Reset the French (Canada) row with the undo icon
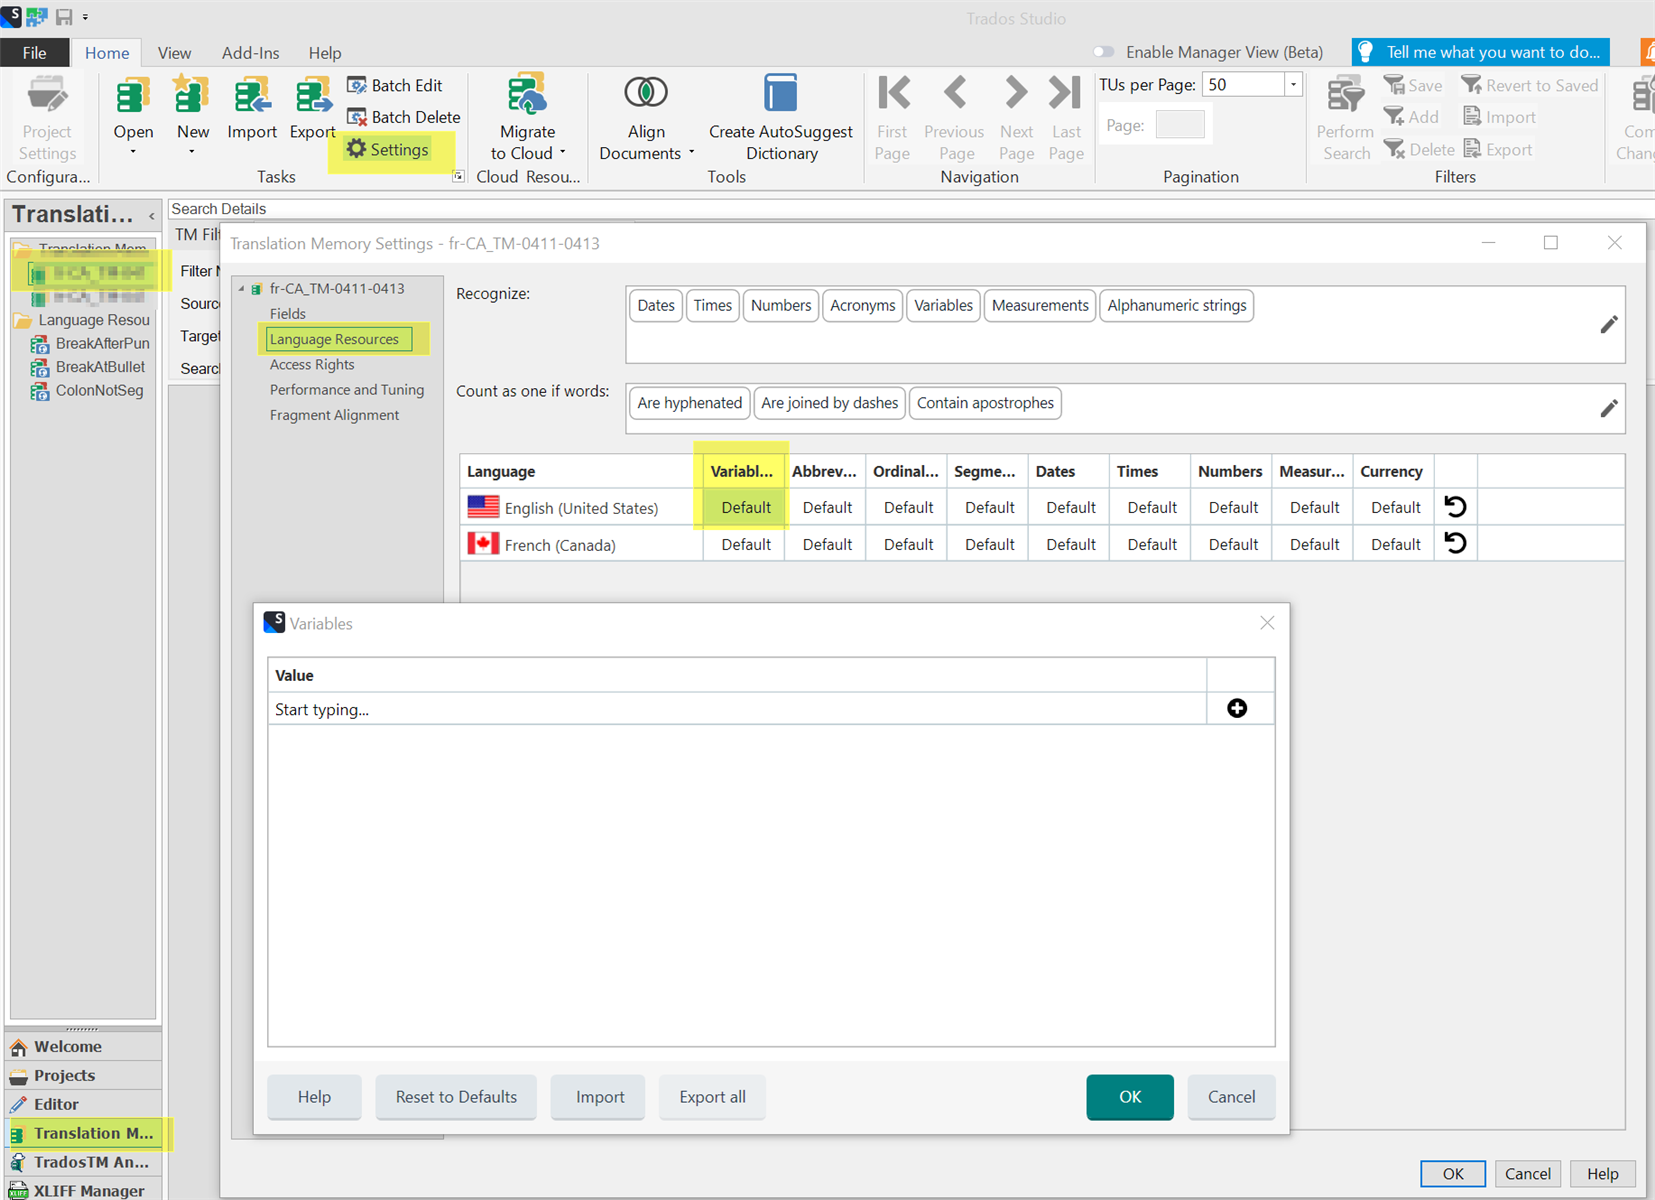 (x=1455, y=543)
